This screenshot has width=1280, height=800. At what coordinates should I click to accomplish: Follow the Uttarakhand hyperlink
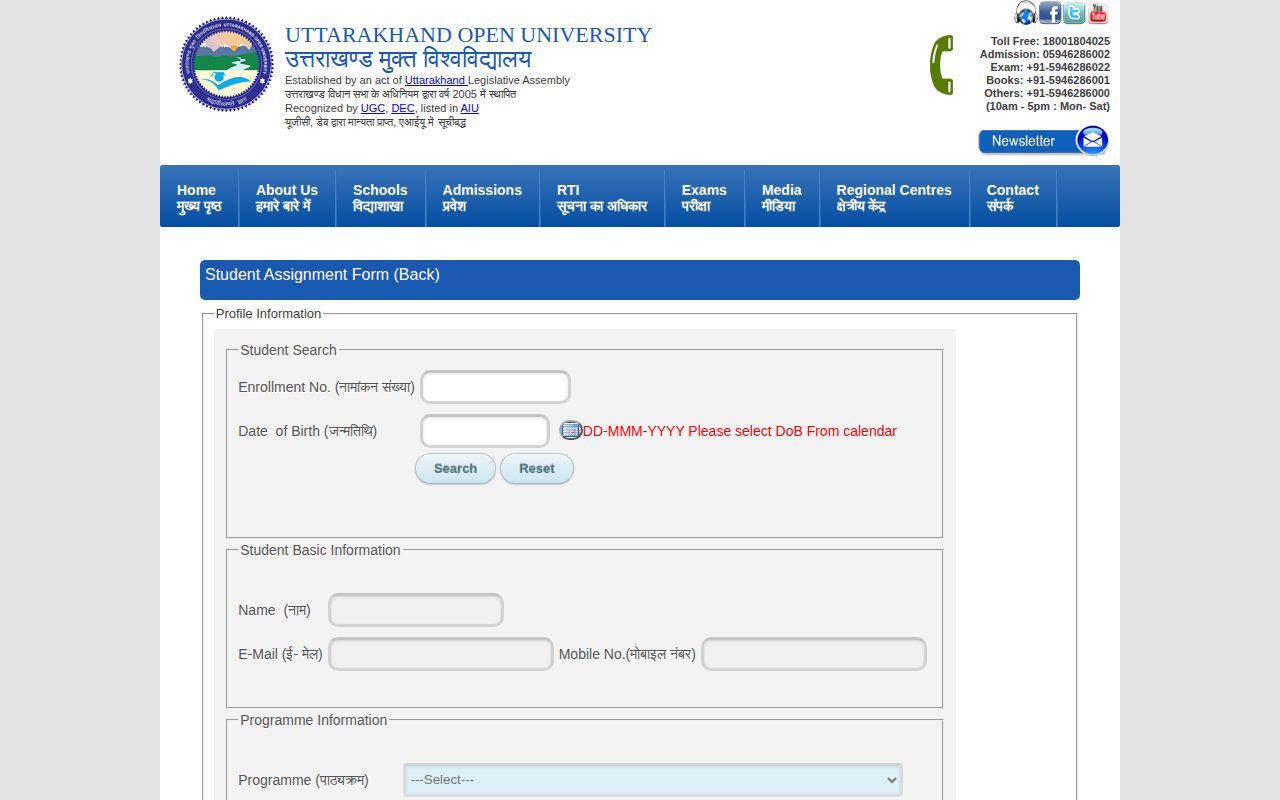435,80
